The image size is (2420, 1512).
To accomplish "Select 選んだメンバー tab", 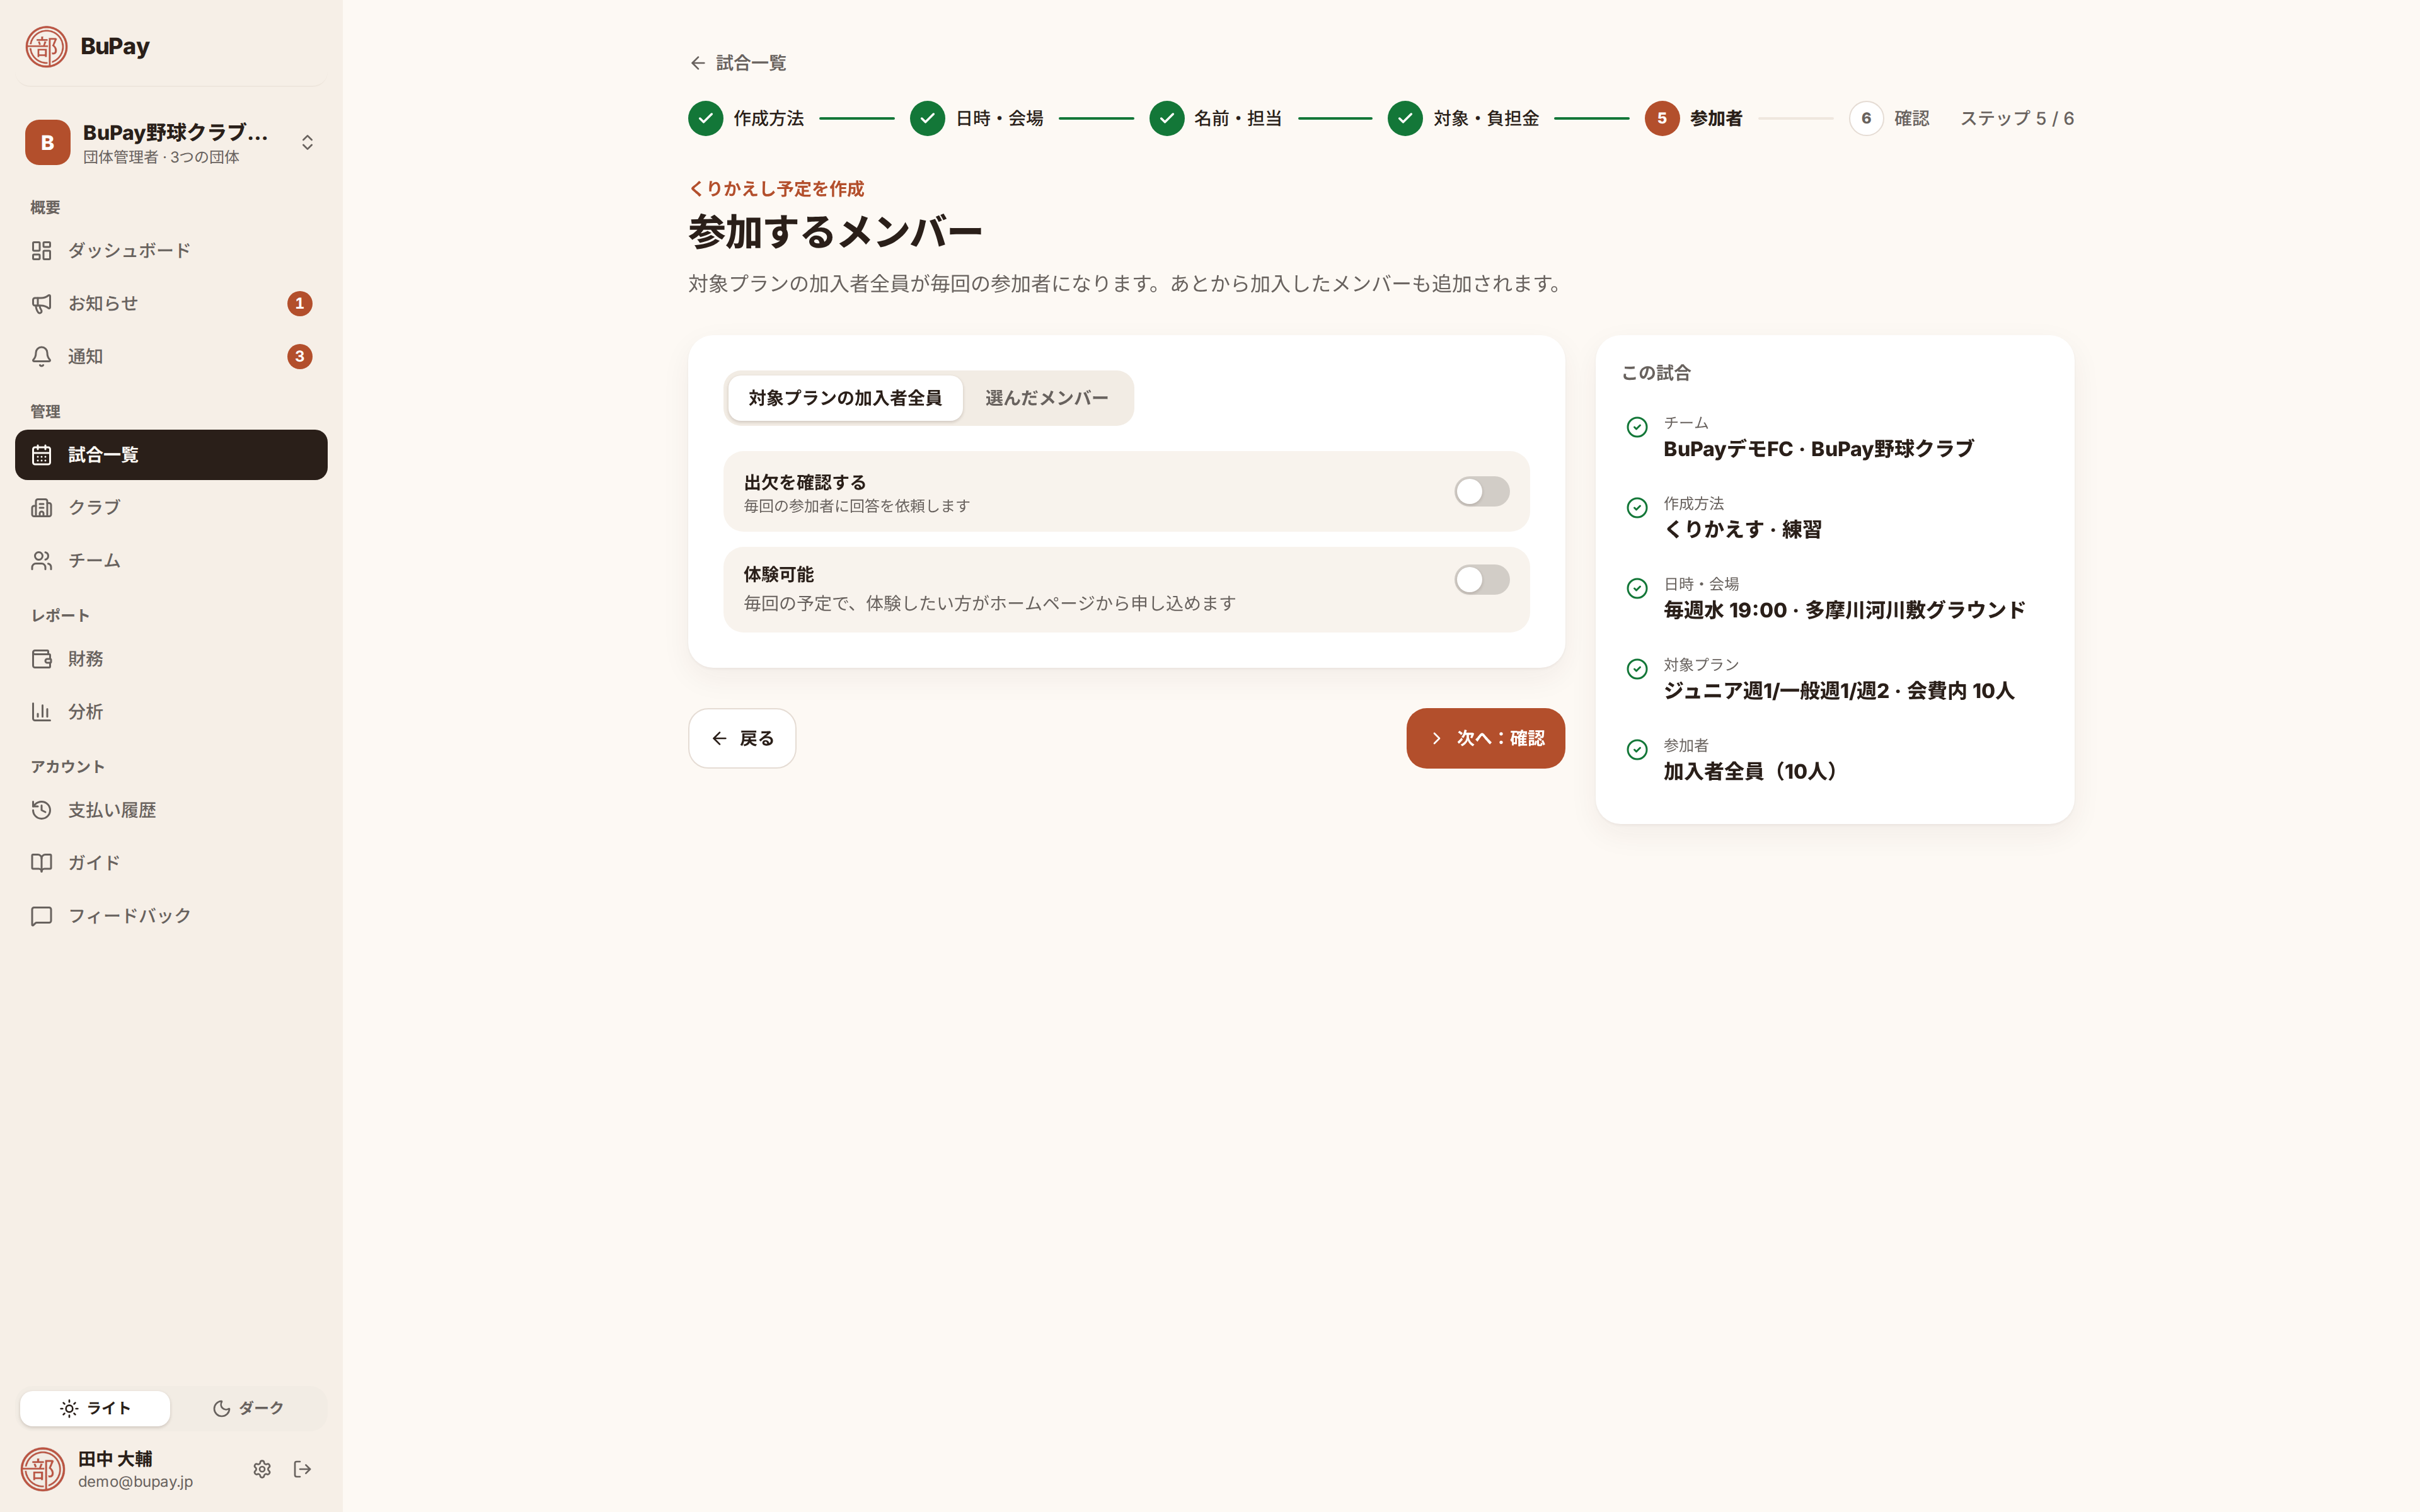I will (x=1046, y=398).
